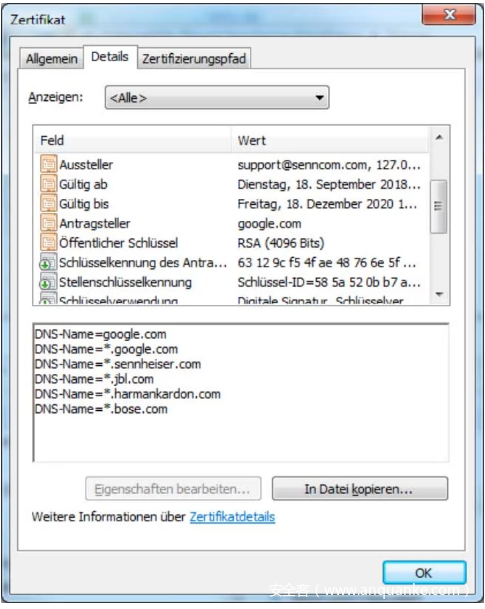Click inside the DNS-Name details text box
The image size is (485, 609).
click(241, 393)
